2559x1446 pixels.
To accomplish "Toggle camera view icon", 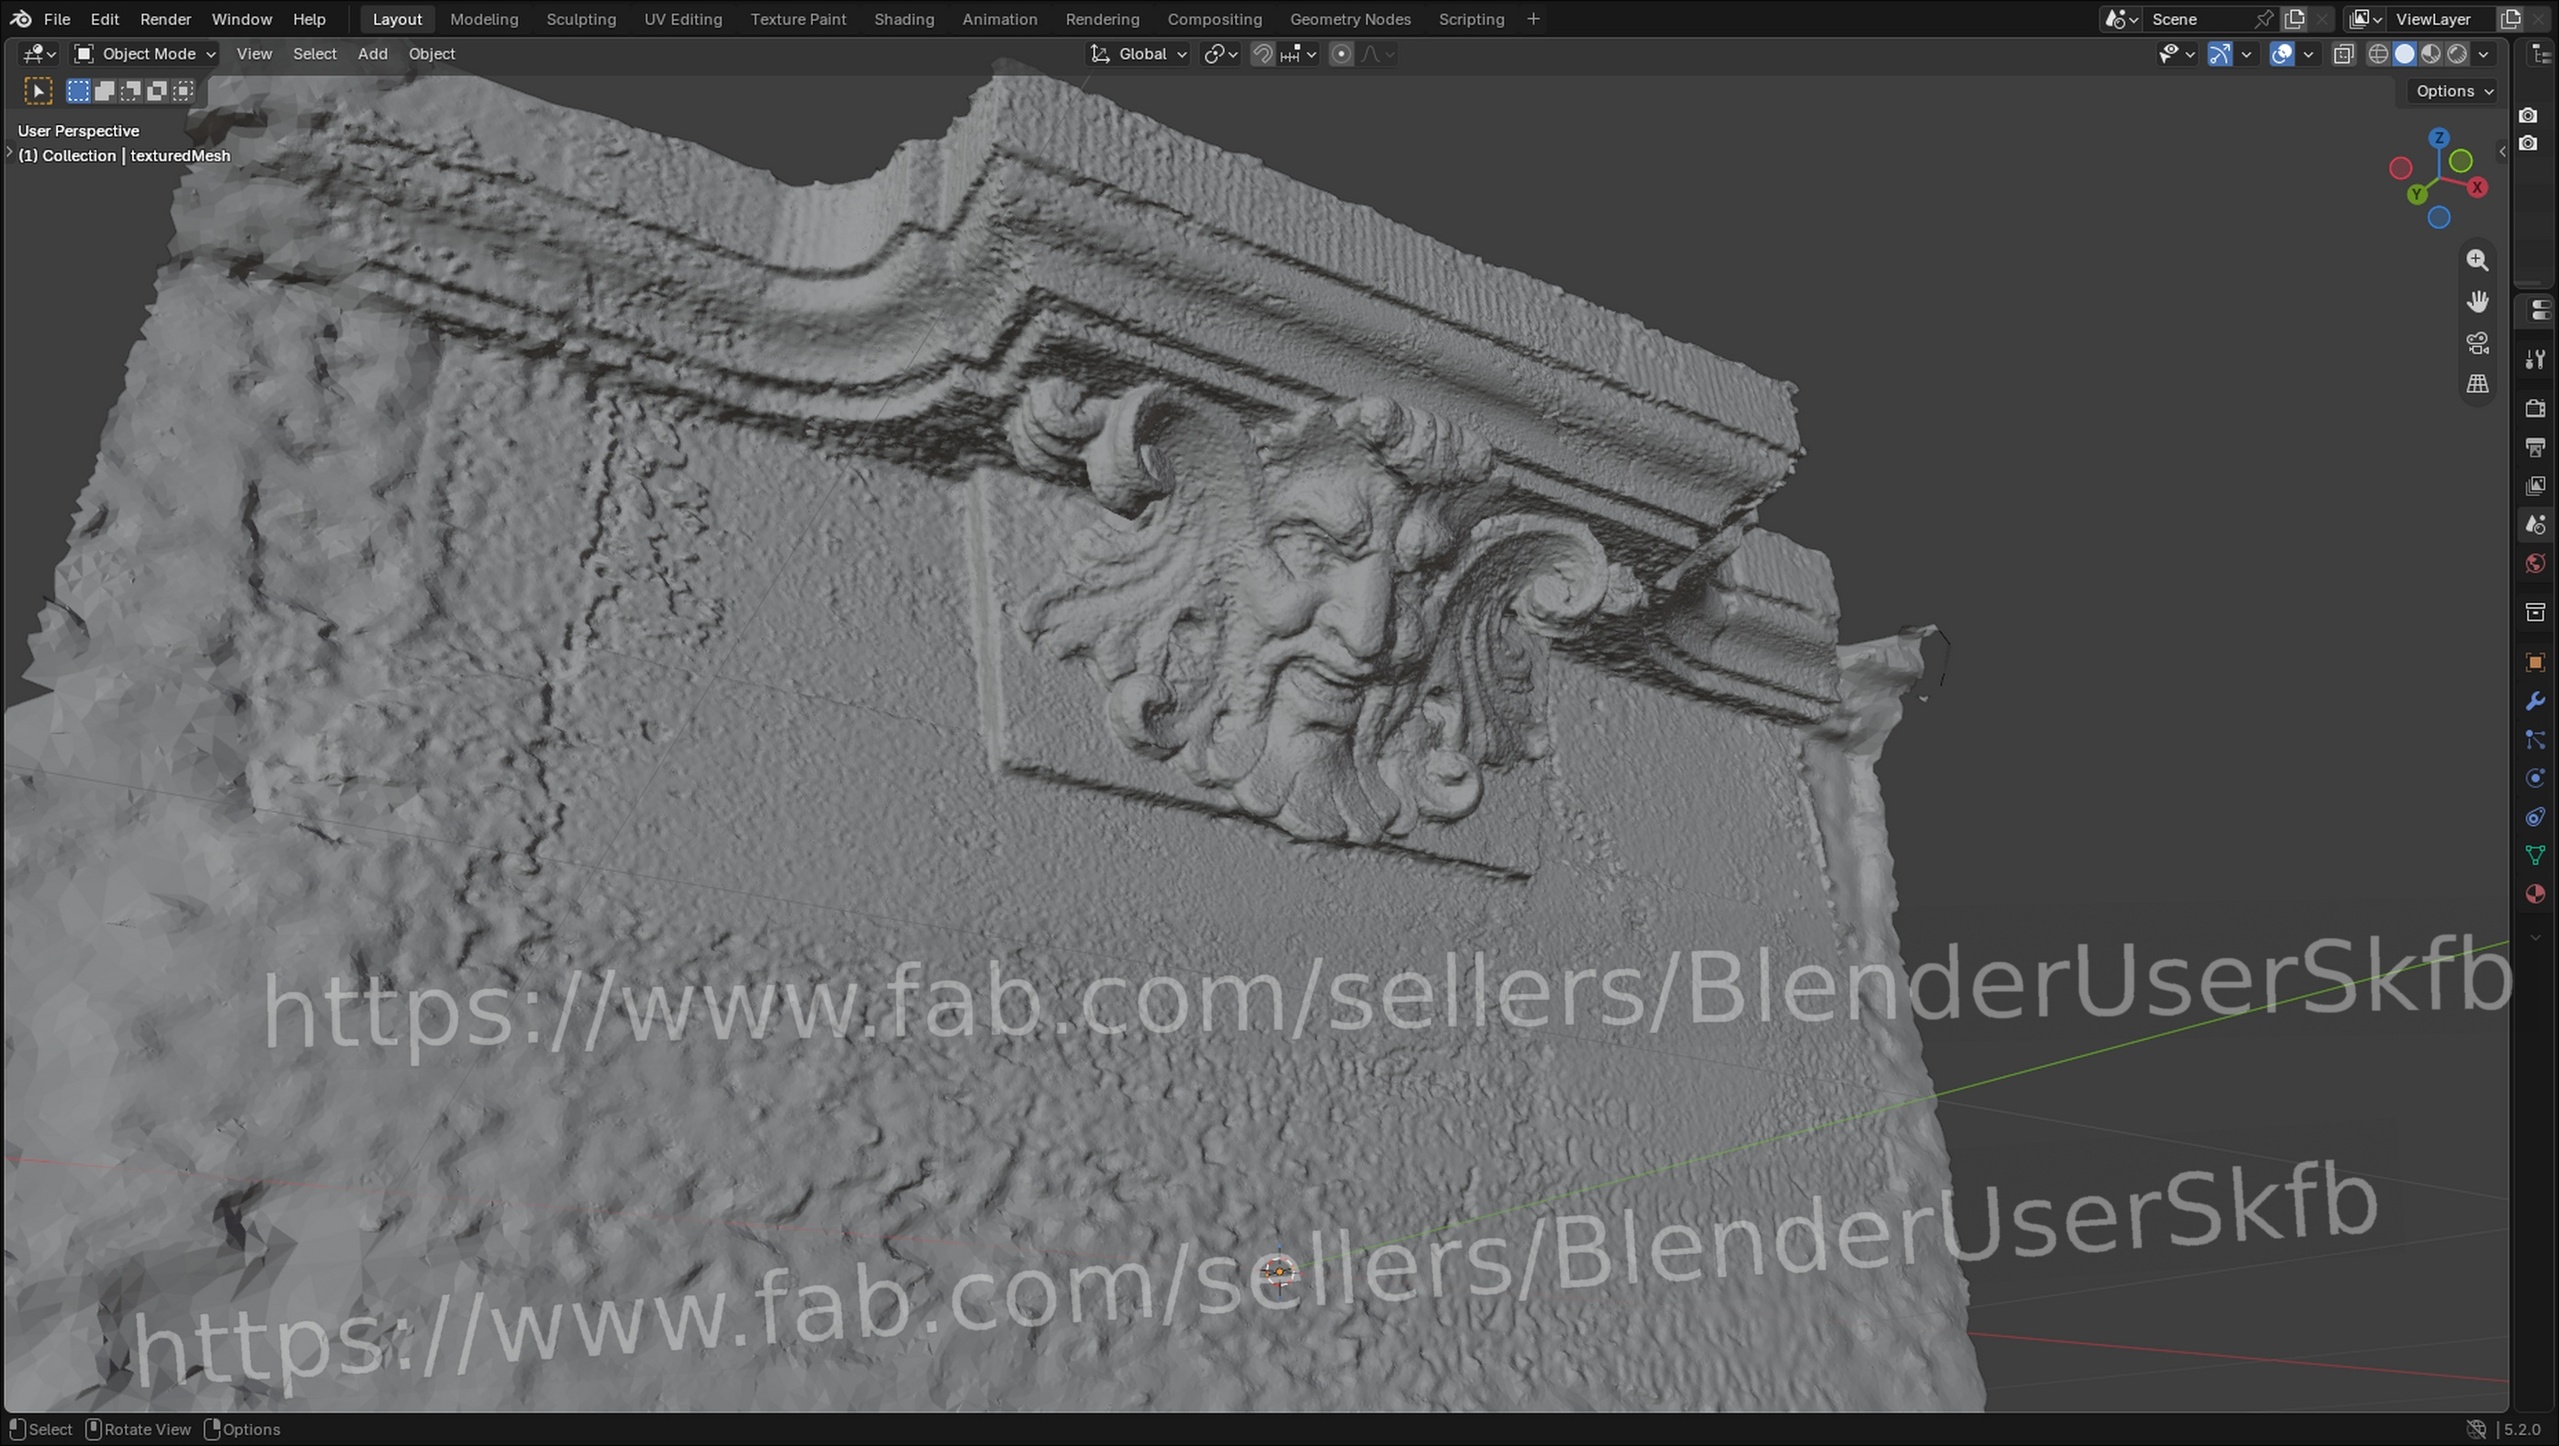I will [2476, 343].
